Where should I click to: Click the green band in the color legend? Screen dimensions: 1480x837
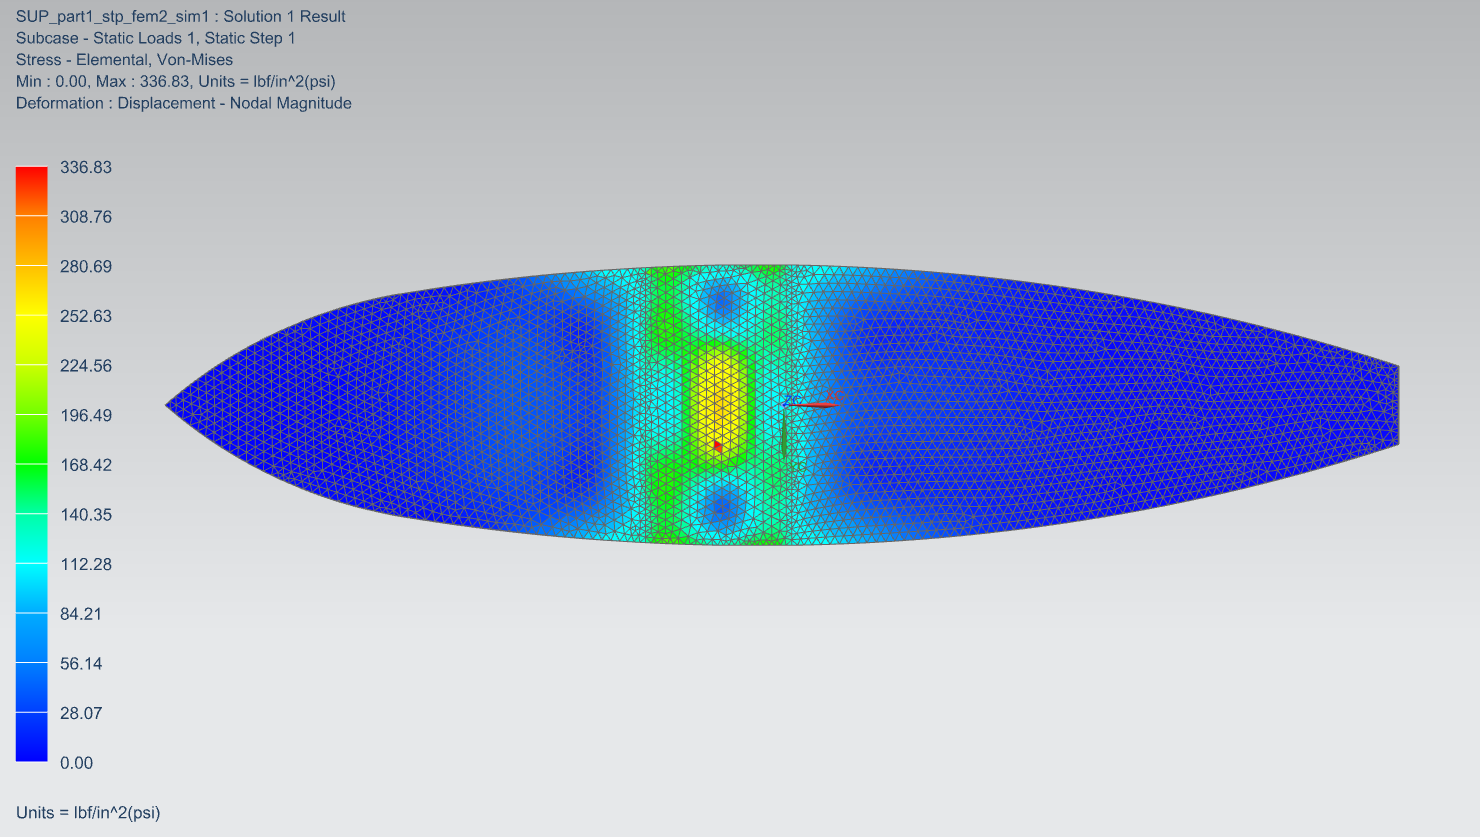point(31,439)
